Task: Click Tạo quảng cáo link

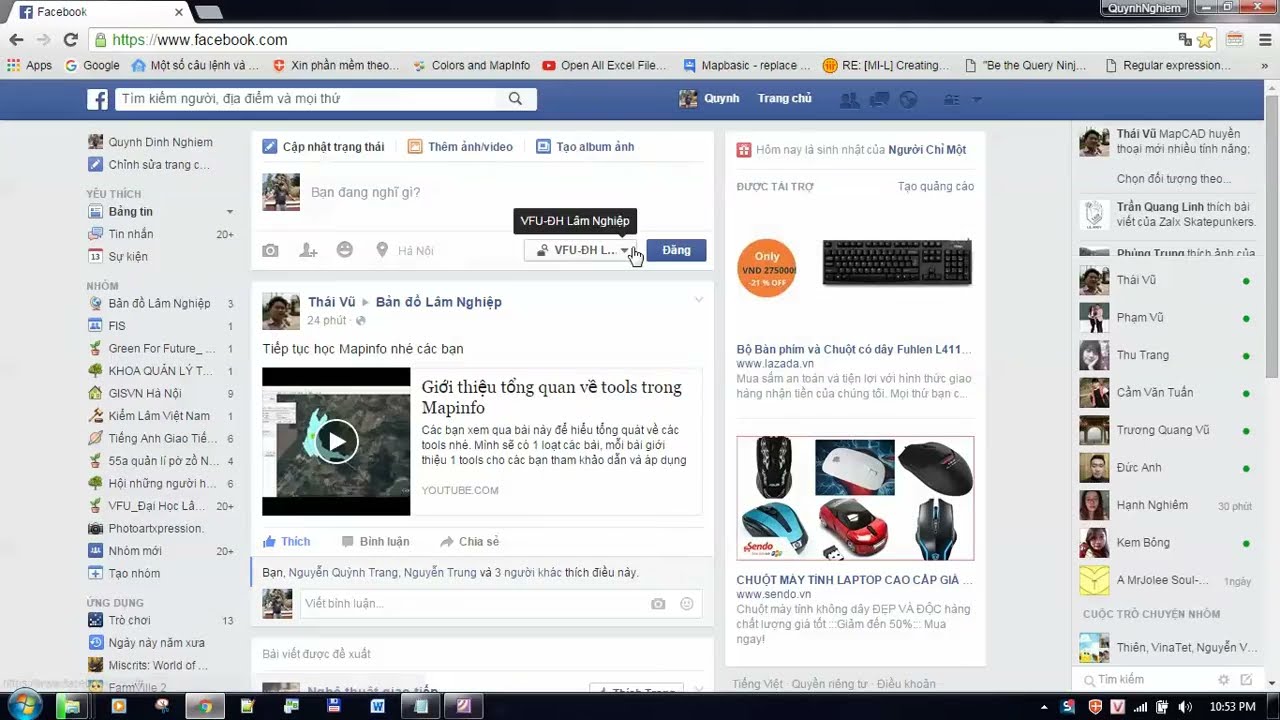Action: pyautogui.click(x=936, y=187)
